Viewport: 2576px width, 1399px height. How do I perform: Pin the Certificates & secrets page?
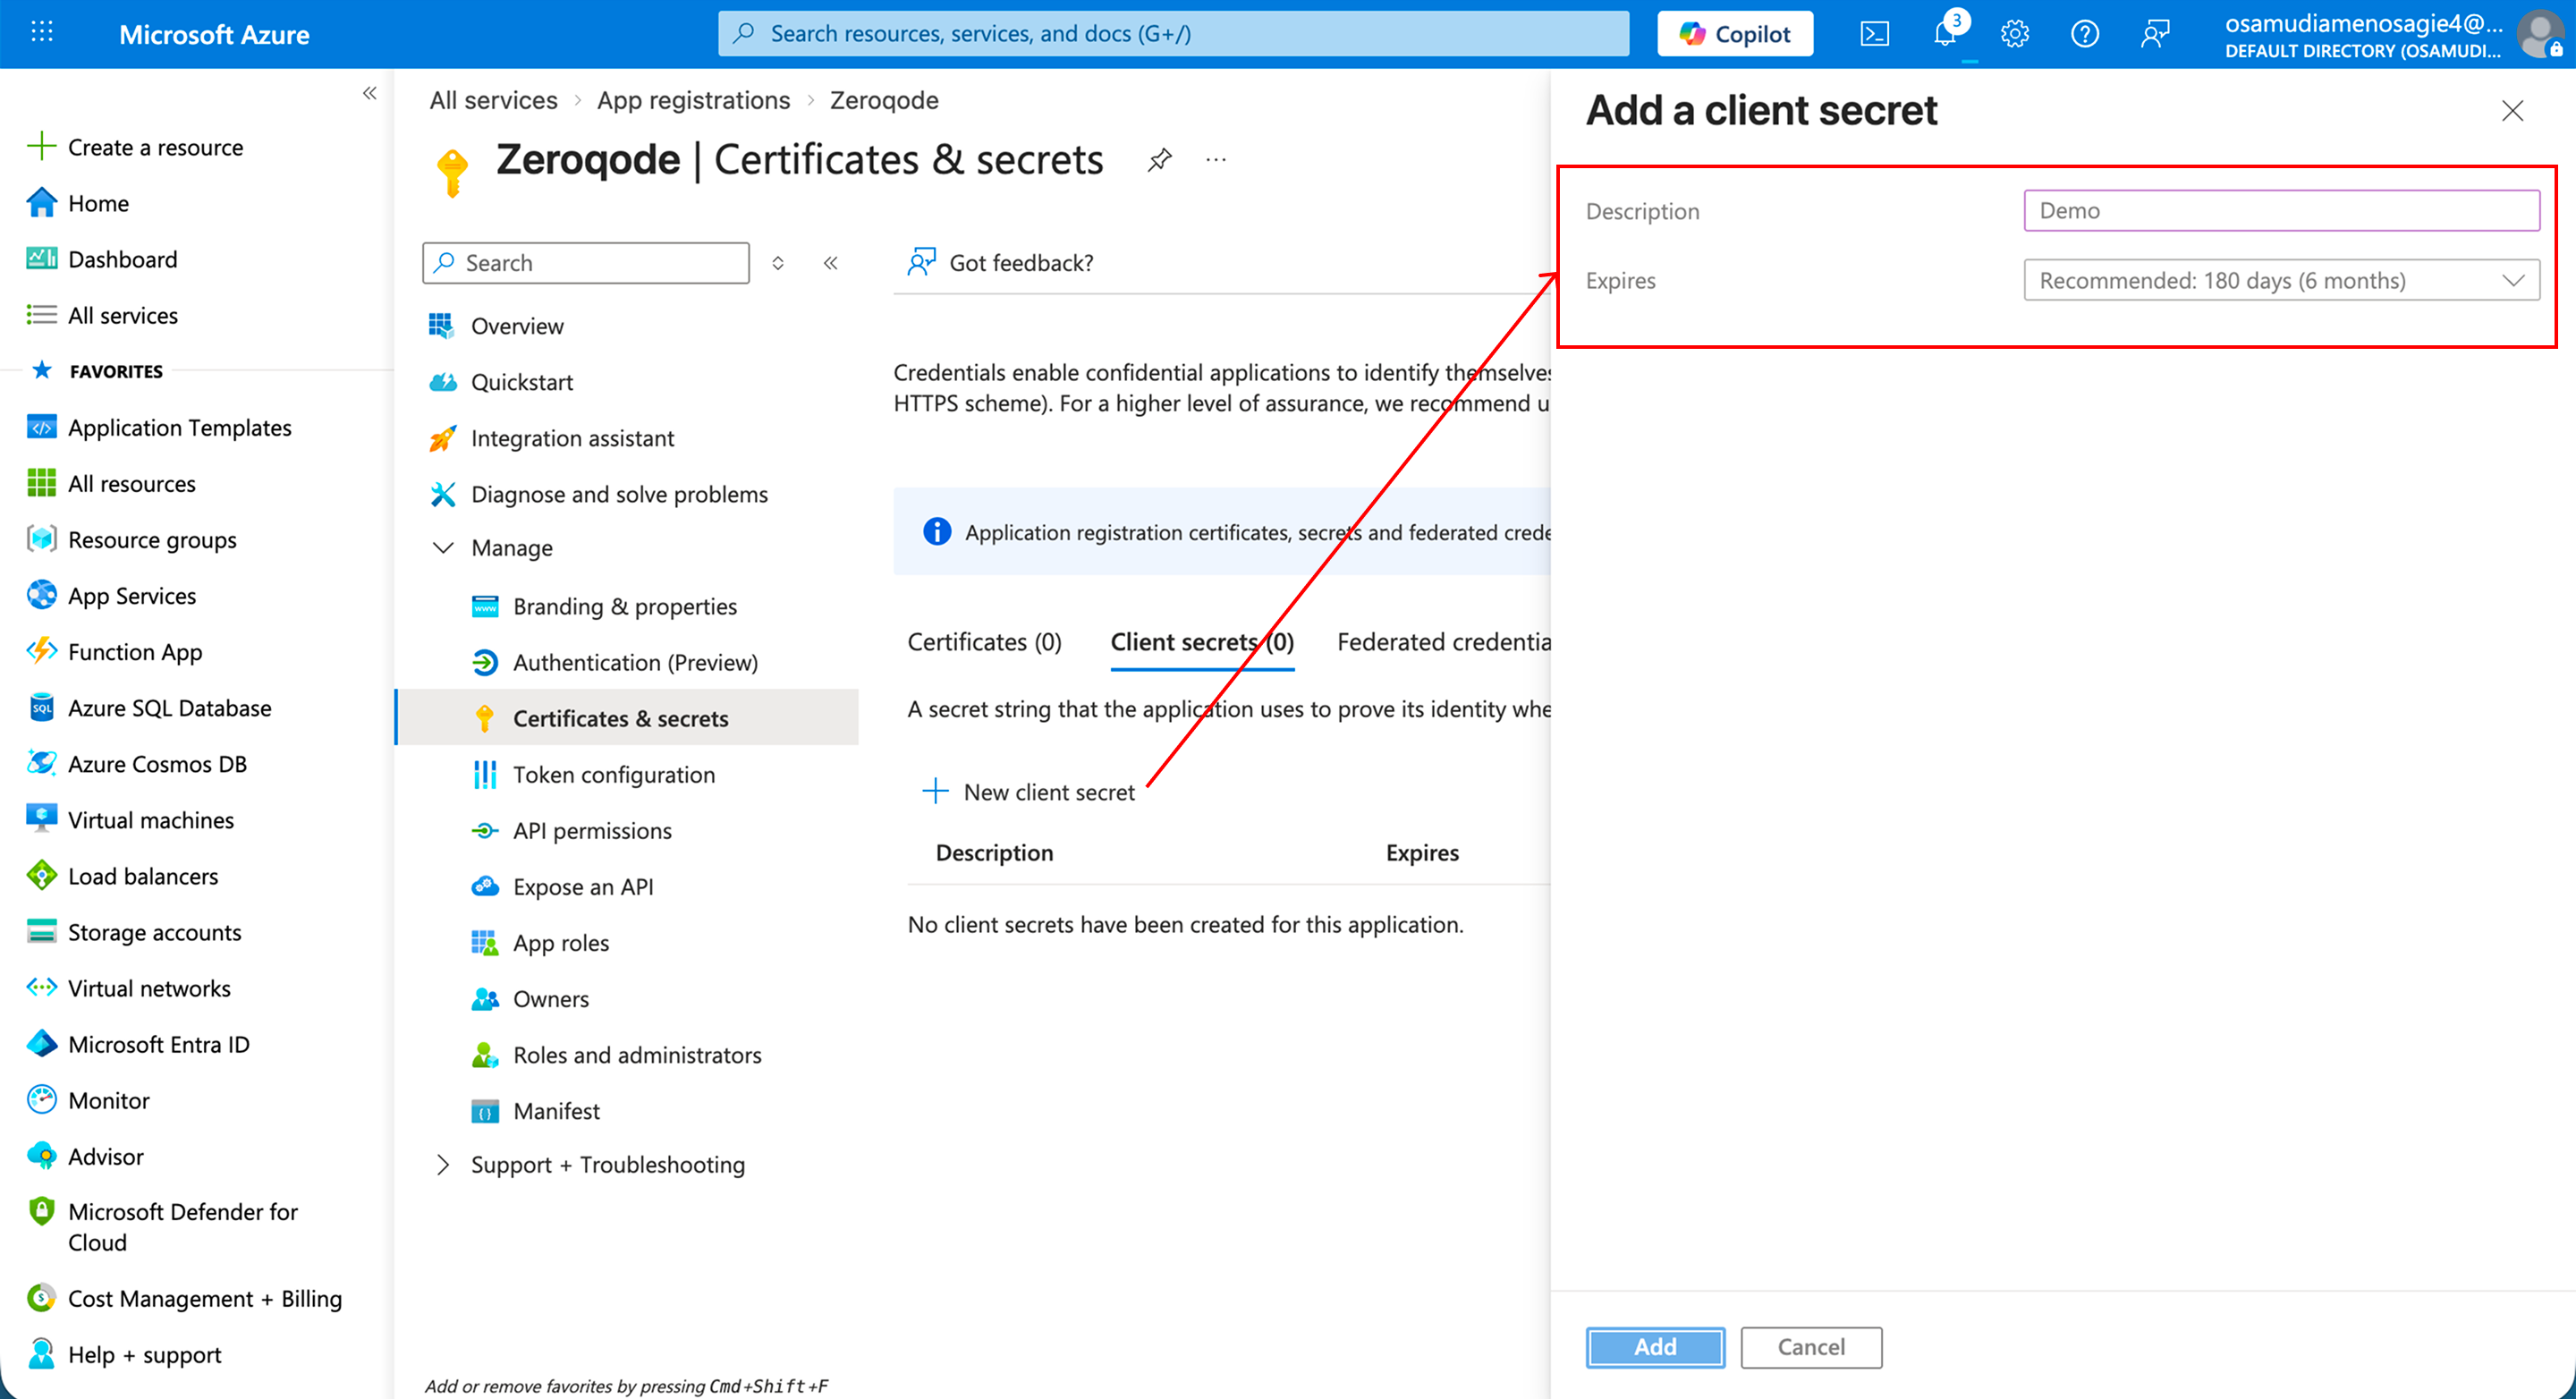[x=1159, y=160]
